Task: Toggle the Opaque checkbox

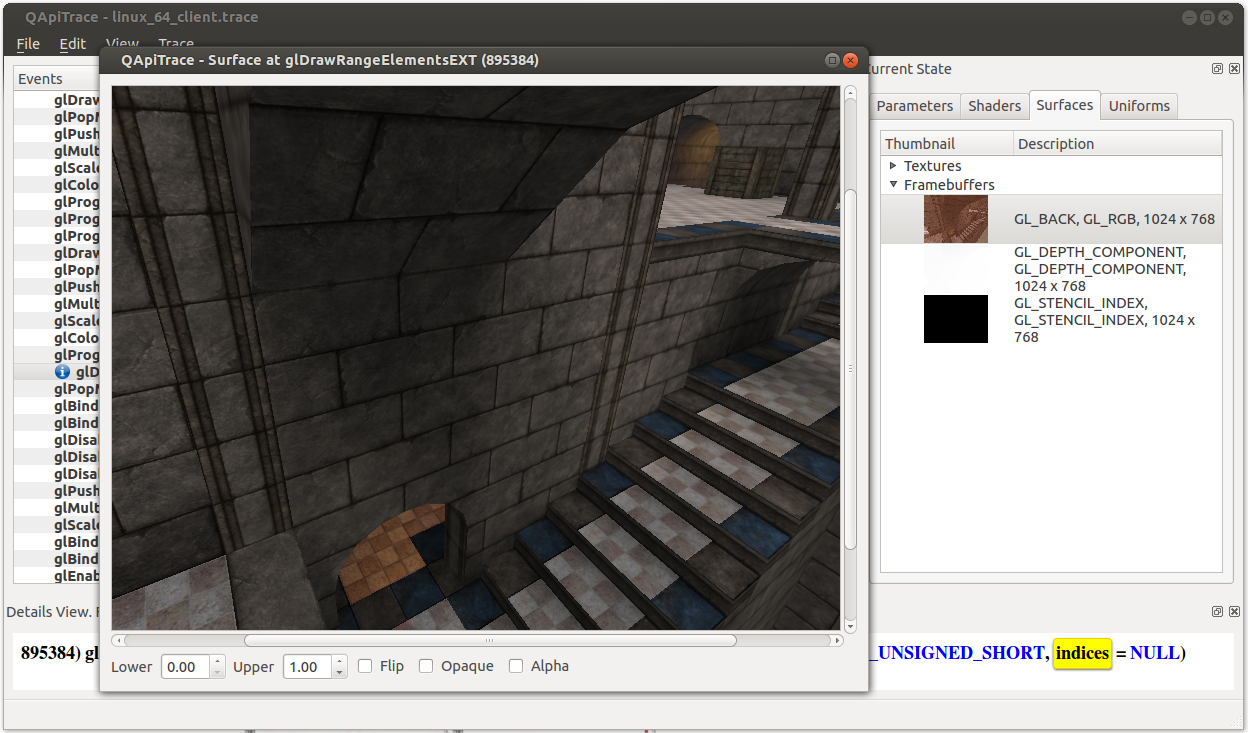Action: [x=426, y=666]
